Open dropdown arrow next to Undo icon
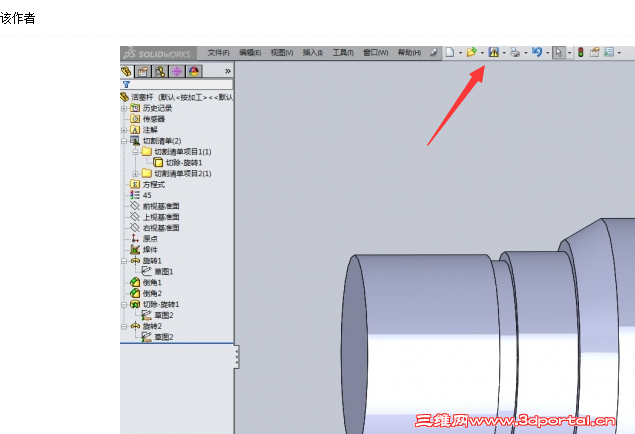The width and height of the screenshot is (635, 434). [548, 53]
